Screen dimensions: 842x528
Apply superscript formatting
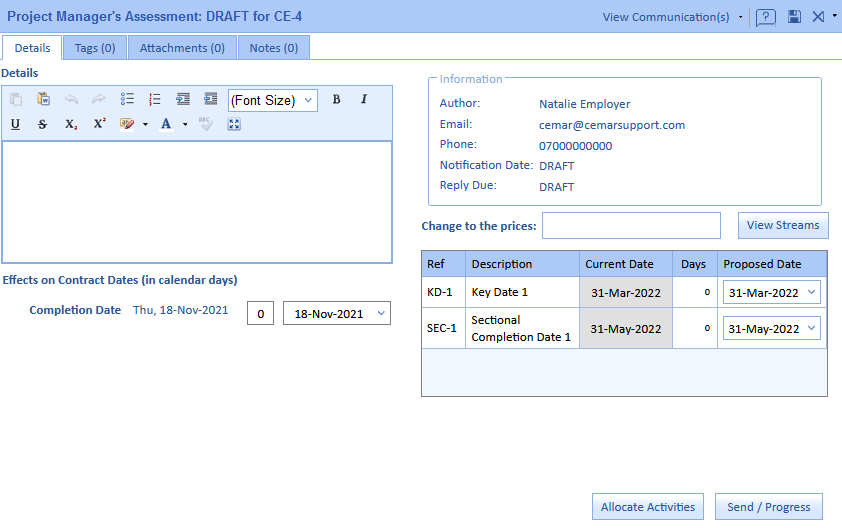(99, 124)
